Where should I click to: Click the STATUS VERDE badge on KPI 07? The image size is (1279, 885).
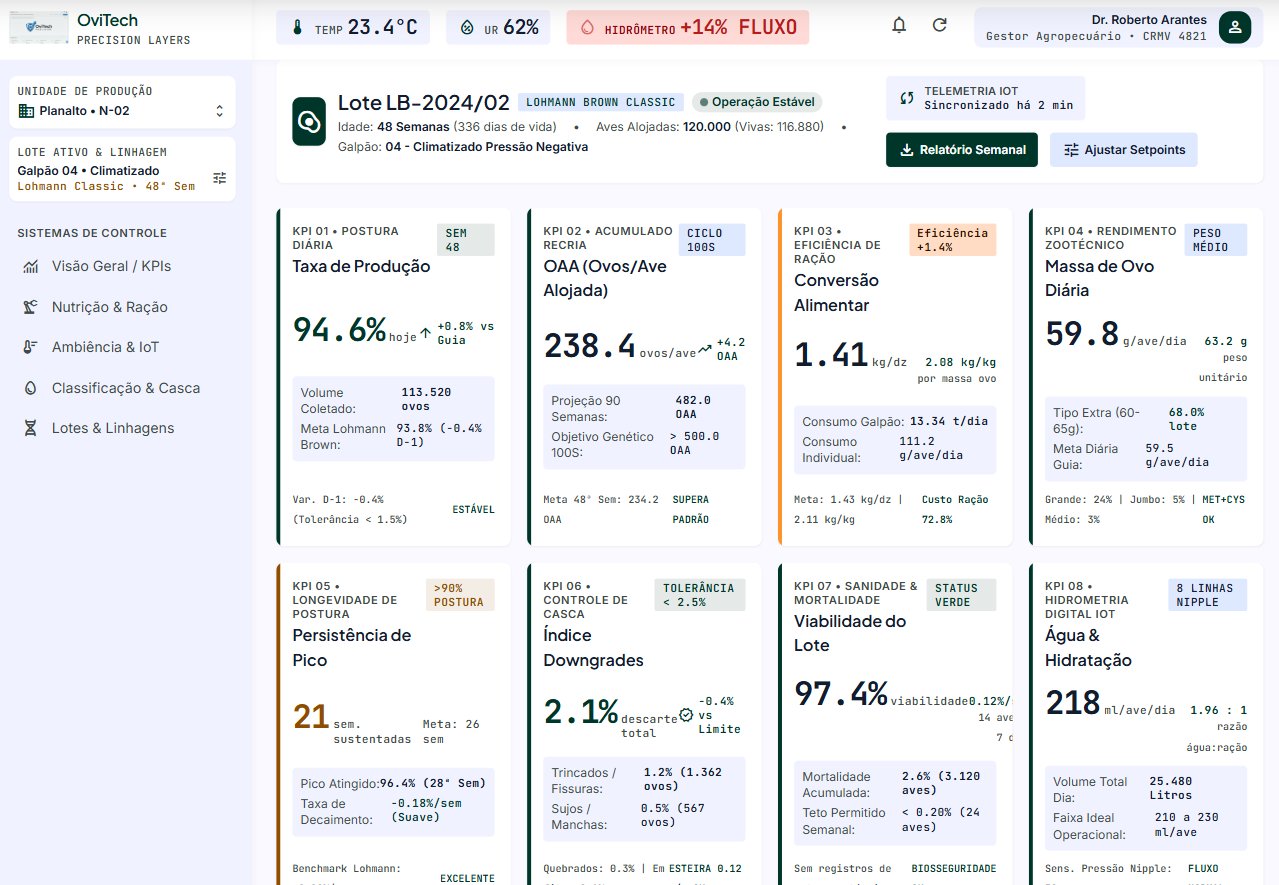(x=963, y=595)
